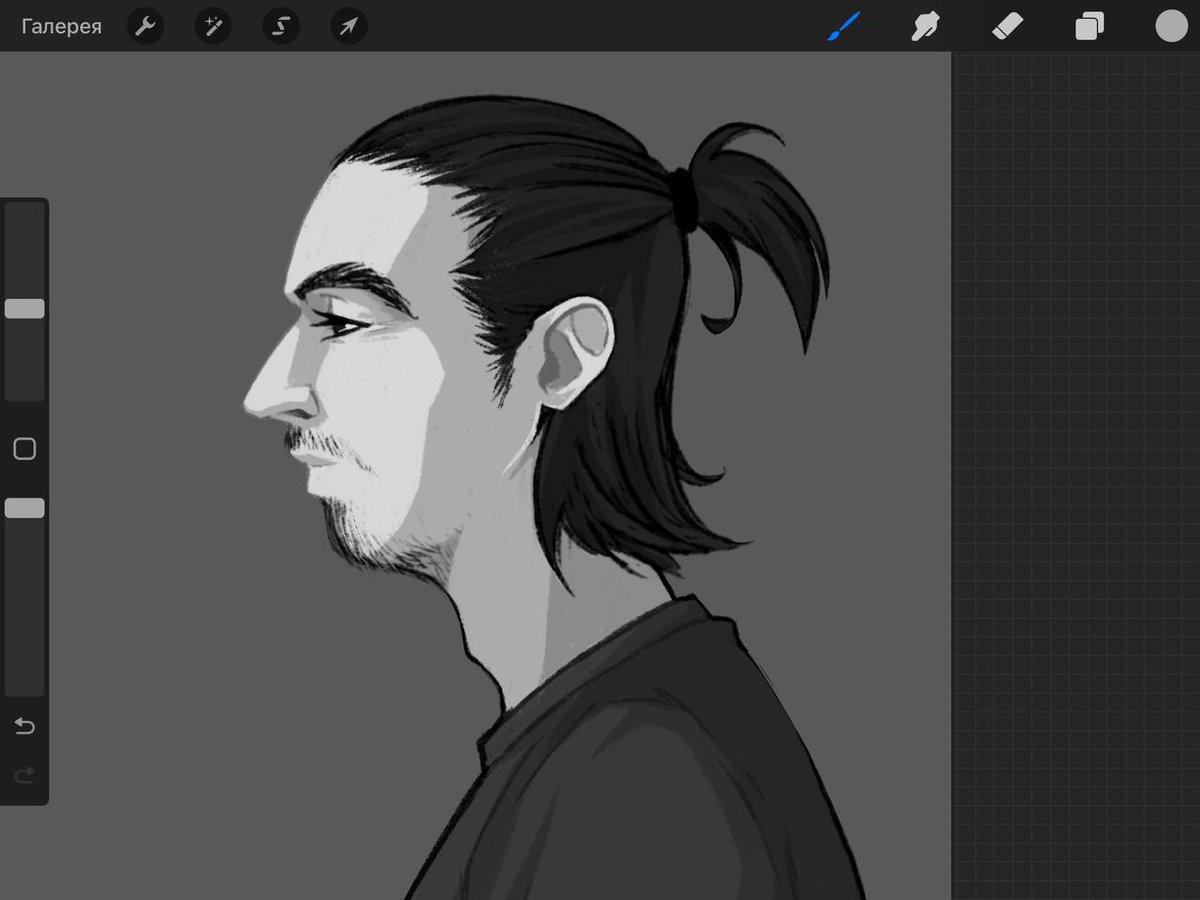Open the Layers panel
Screen dimensions: 1200x900
[1089, 26]
